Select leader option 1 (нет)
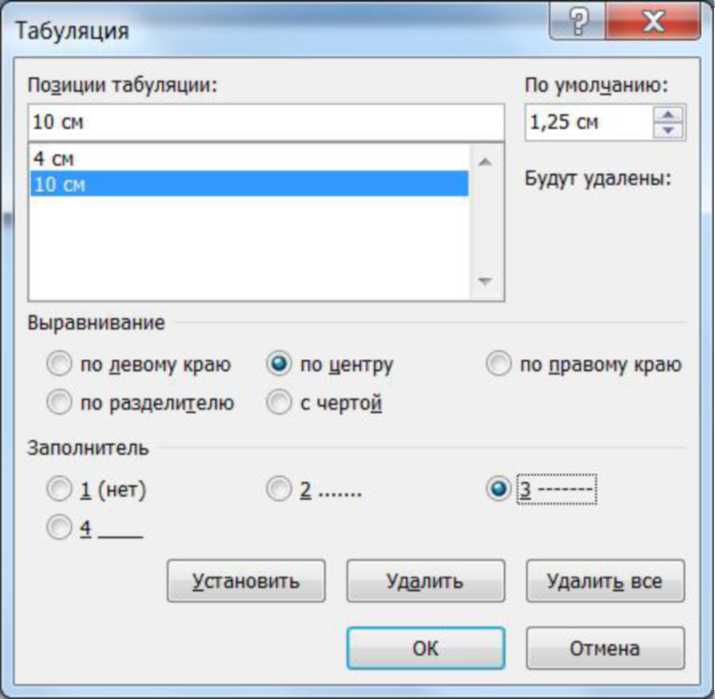Screen dimensions: 715x699 [x=61, y=490]
